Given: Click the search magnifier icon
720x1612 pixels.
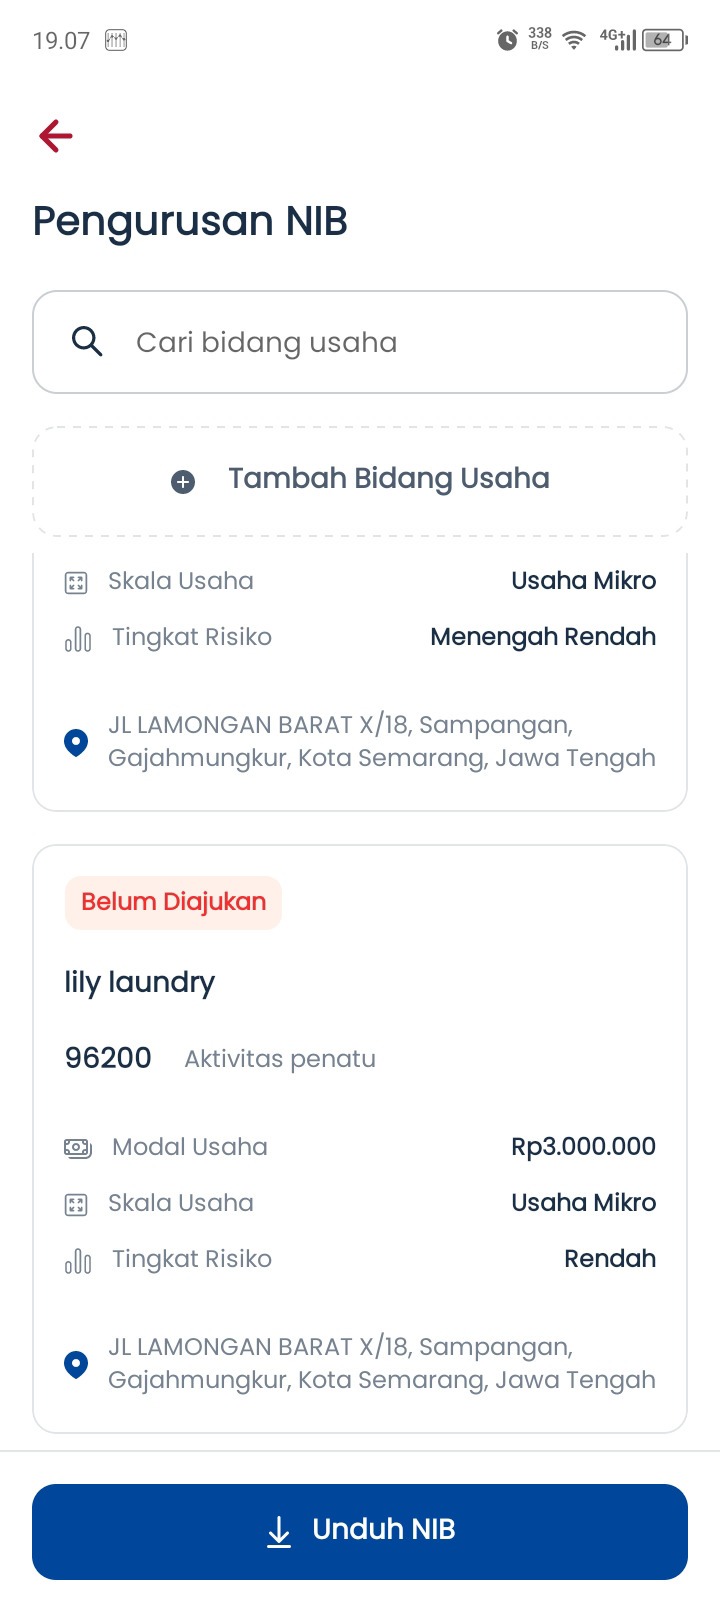Looking at the screenshot, I should point(87,342).
